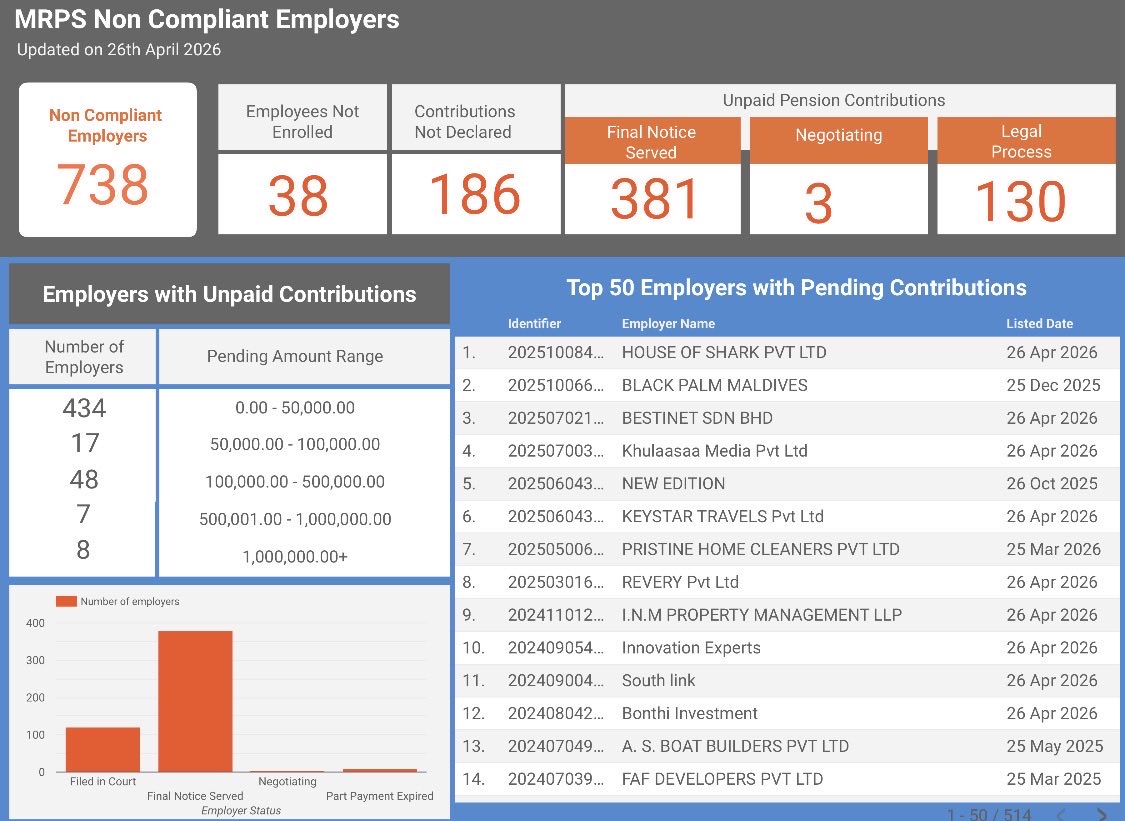The width and height of the screenshot is (1125, 821).
Task: Click the MRPS Non Compliant Employers title
Action: point(207,19)
